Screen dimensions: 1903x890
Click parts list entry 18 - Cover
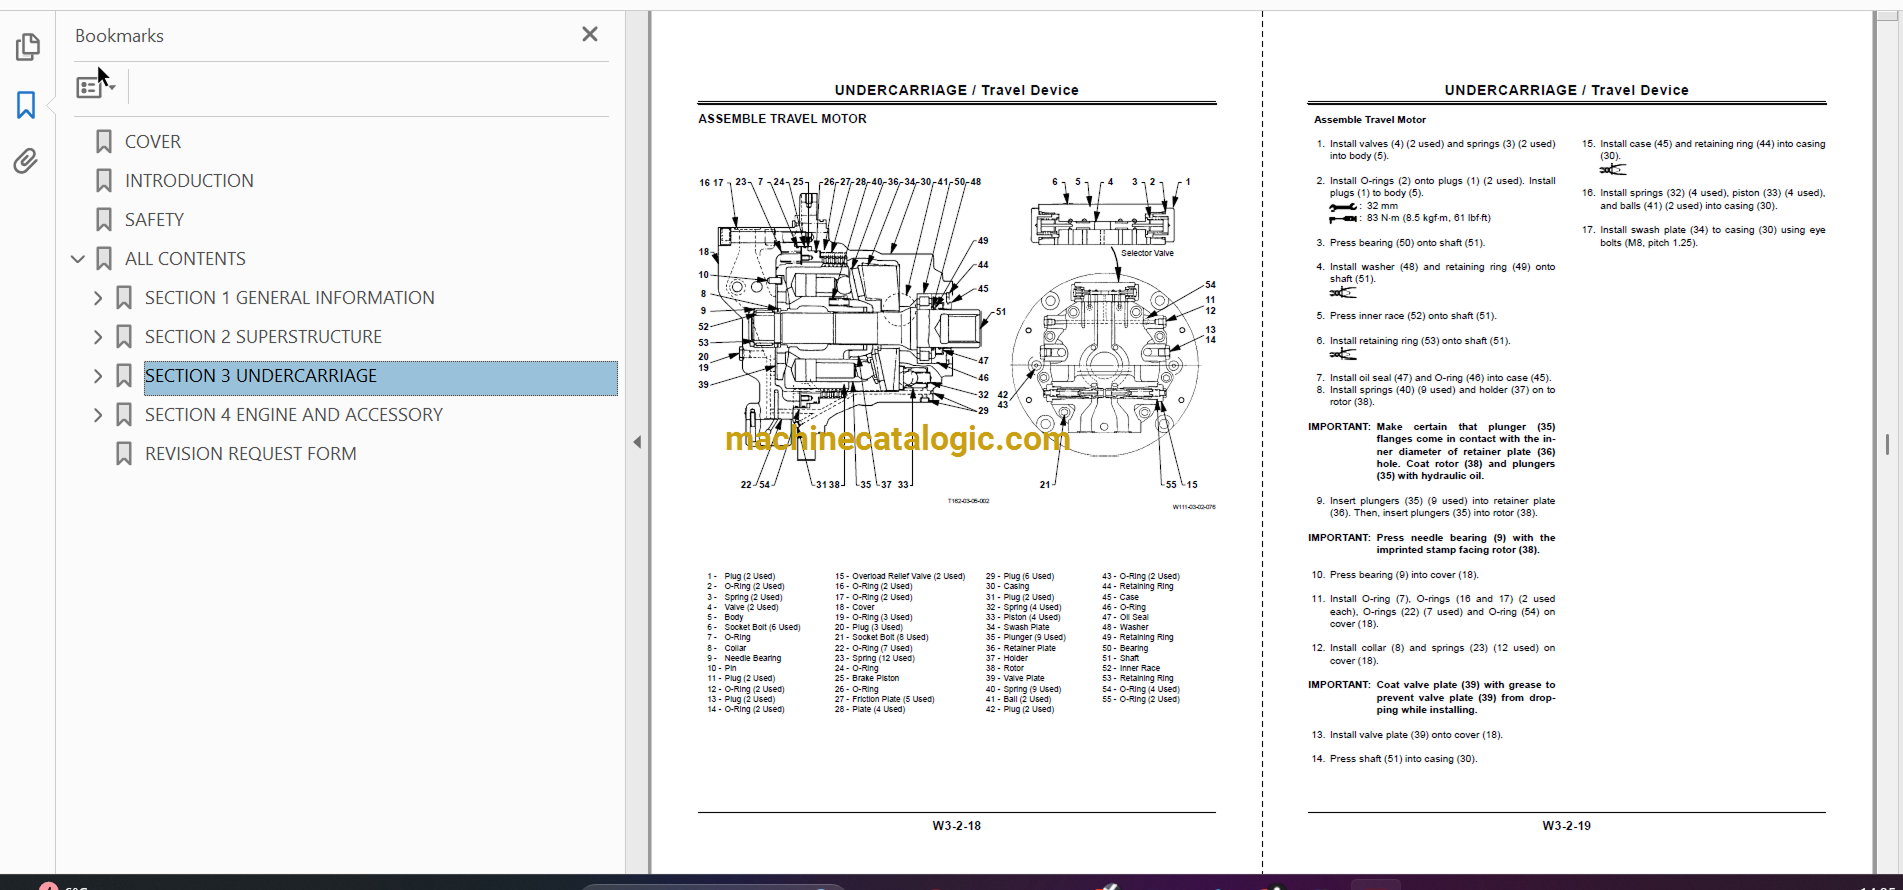click(855, 607)
